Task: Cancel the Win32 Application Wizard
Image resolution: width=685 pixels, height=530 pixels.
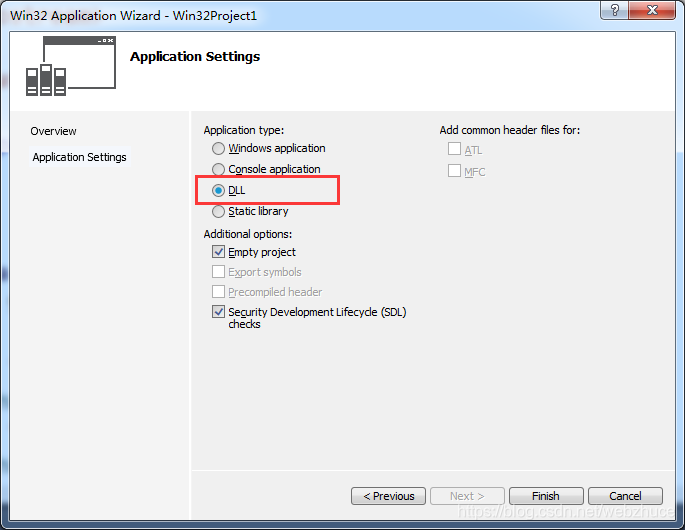Action: coord(625,496)
